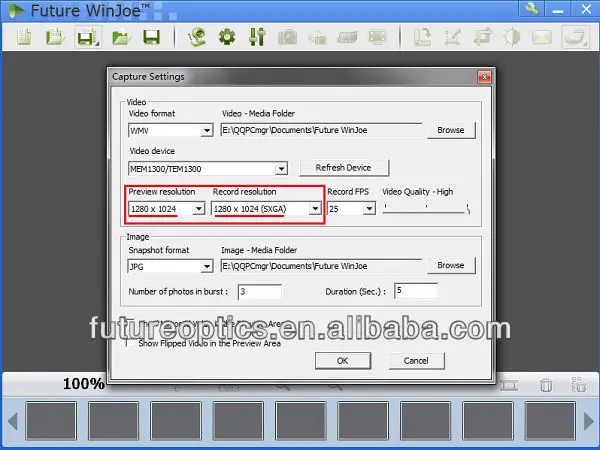The image size is (600, 450).
Task: Confirm settings with the OK button
Action: pos(342,360)
